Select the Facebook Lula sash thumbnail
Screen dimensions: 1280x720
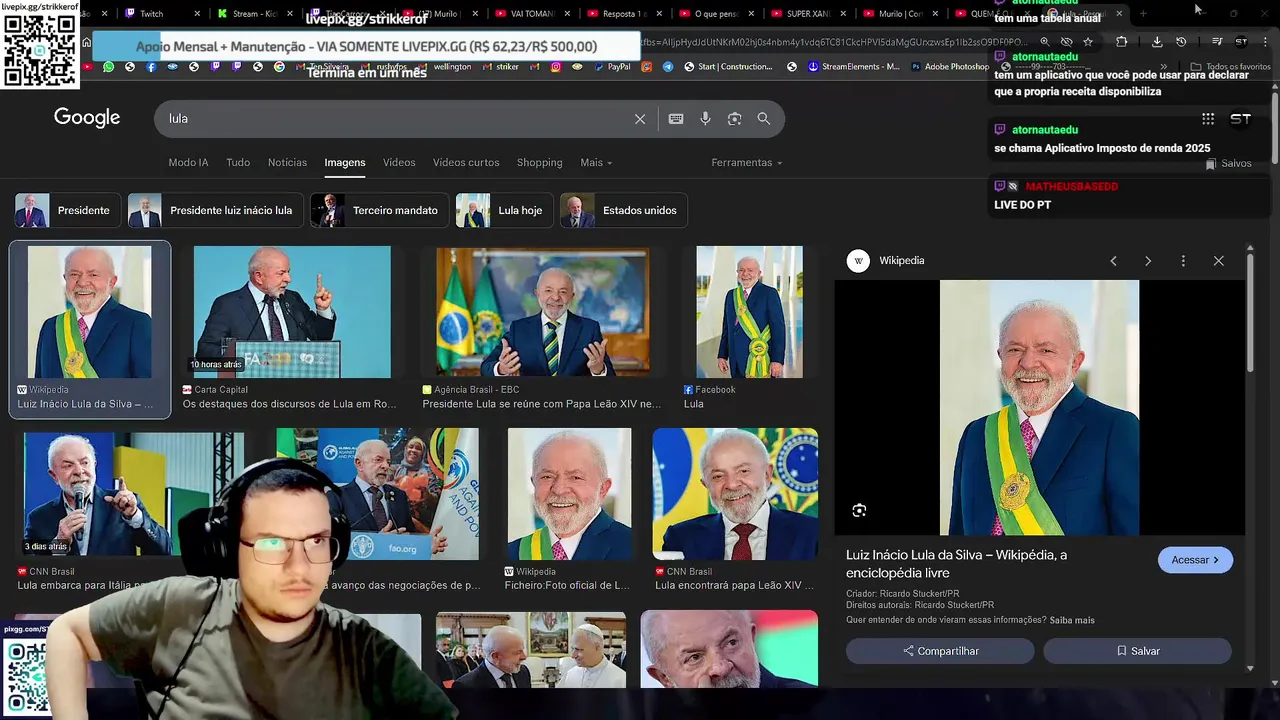click(749, 312)
